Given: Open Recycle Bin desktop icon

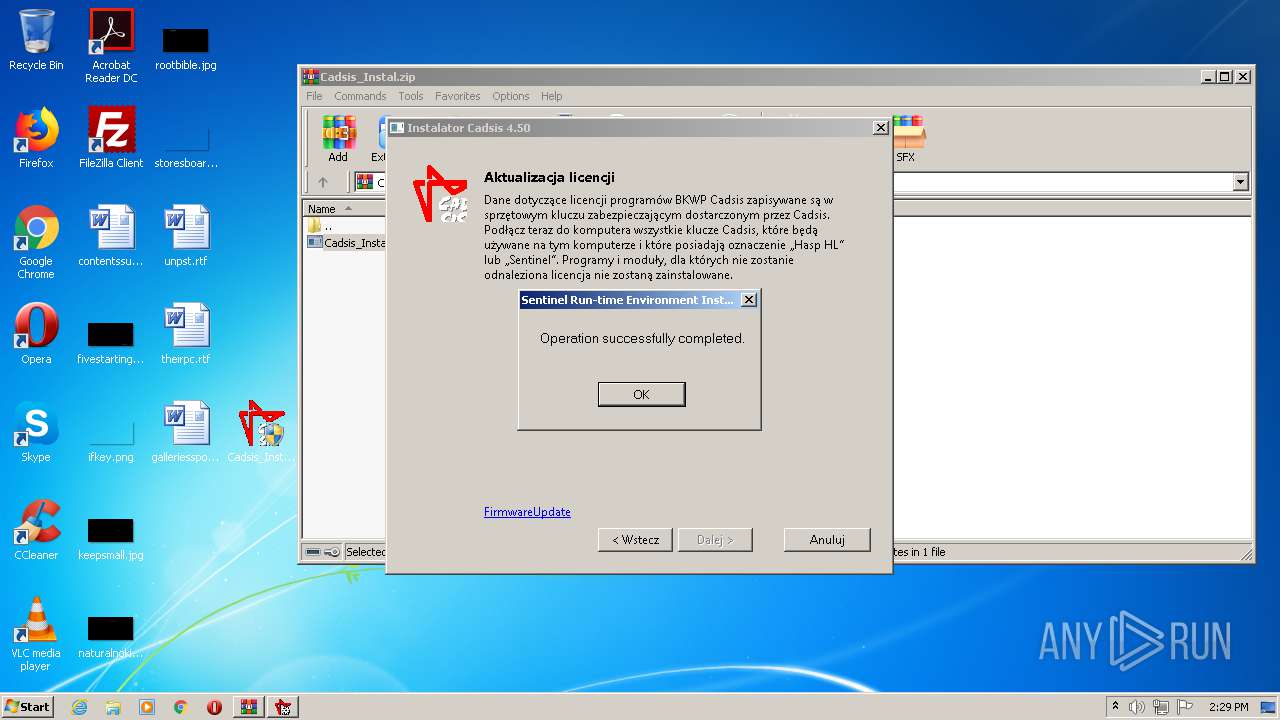Looking at the screenshot, I should (36, 41).
